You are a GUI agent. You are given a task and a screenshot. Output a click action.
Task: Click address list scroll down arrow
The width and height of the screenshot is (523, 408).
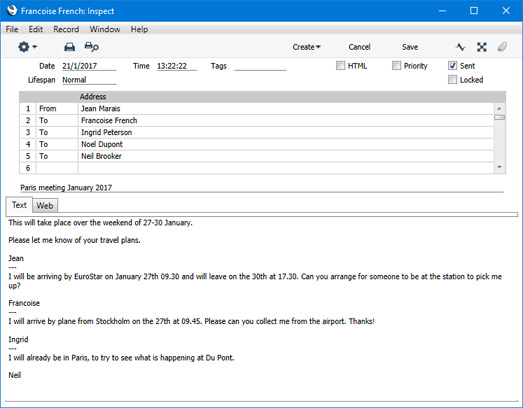[x=499, y=167]
